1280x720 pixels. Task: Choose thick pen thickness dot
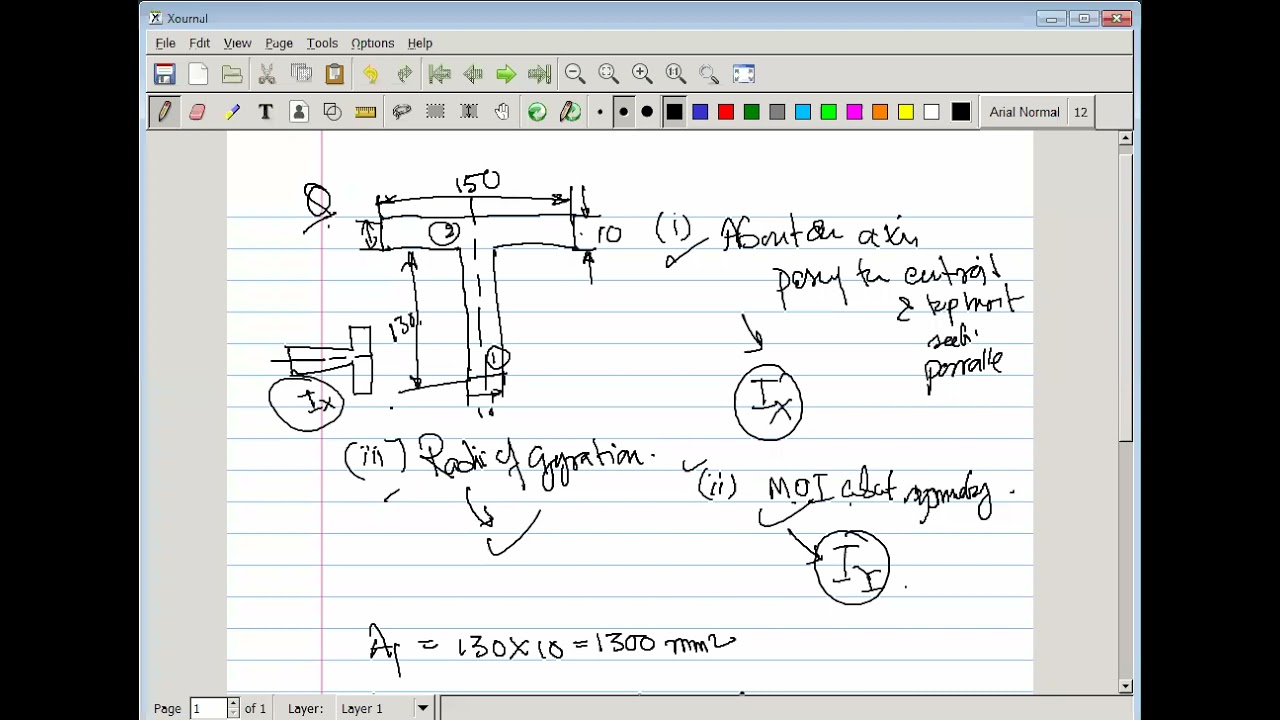(647, 112)
